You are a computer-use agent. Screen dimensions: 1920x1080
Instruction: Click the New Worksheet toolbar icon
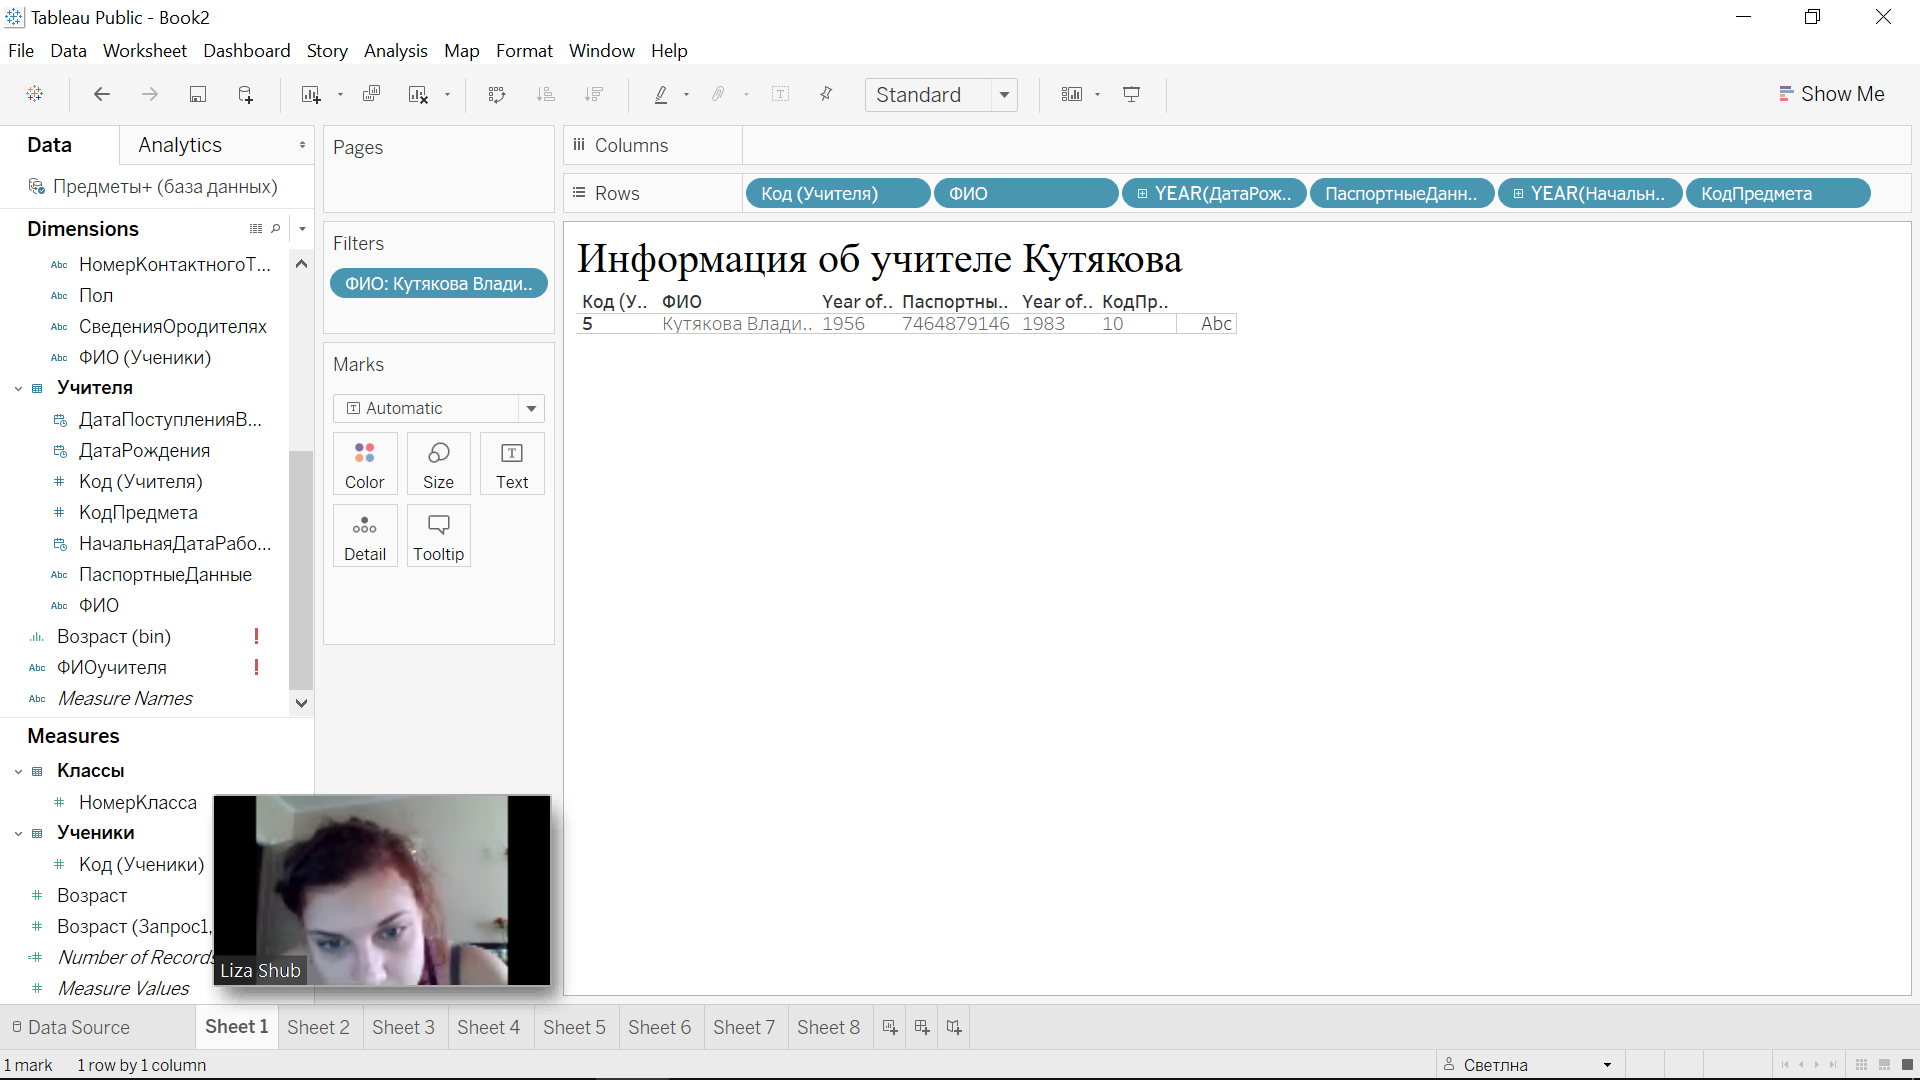pyautogui.click(x=311, y=94)
